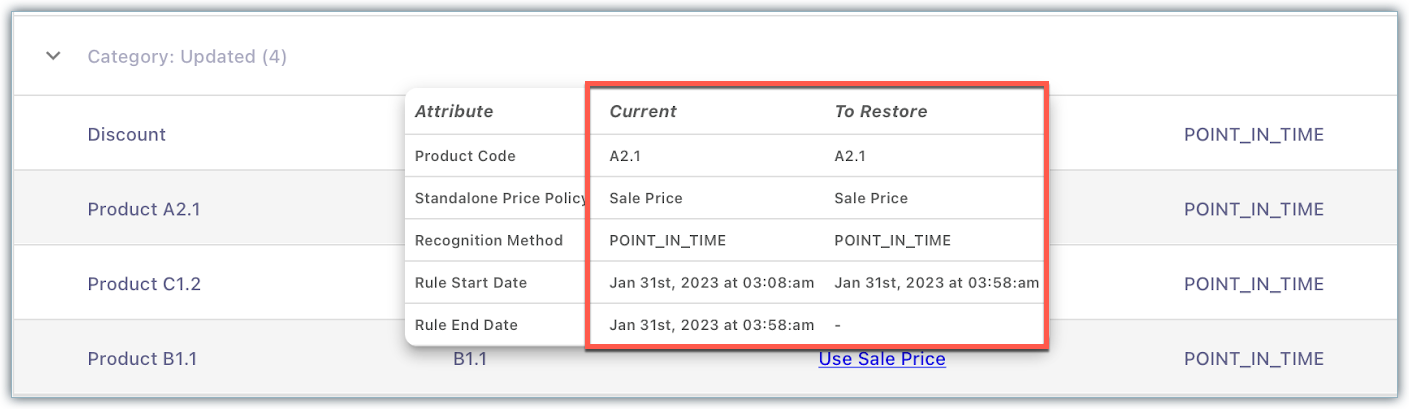Select the Product C1.2 row name
This screenshot has width=1409, height=409.
point(144,284)
